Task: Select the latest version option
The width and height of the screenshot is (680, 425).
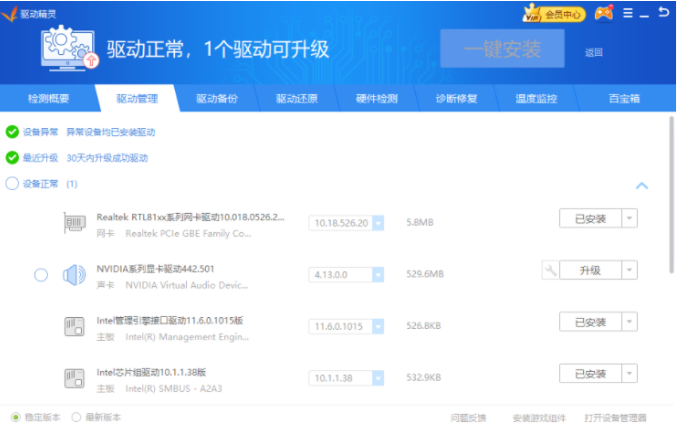Action: [x=78, y=417]
